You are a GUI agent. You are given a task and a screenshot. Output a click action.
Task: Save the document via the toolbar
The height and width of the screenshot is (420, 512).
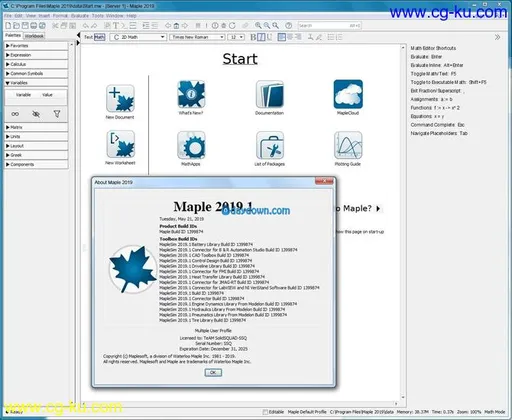(25, 26)
